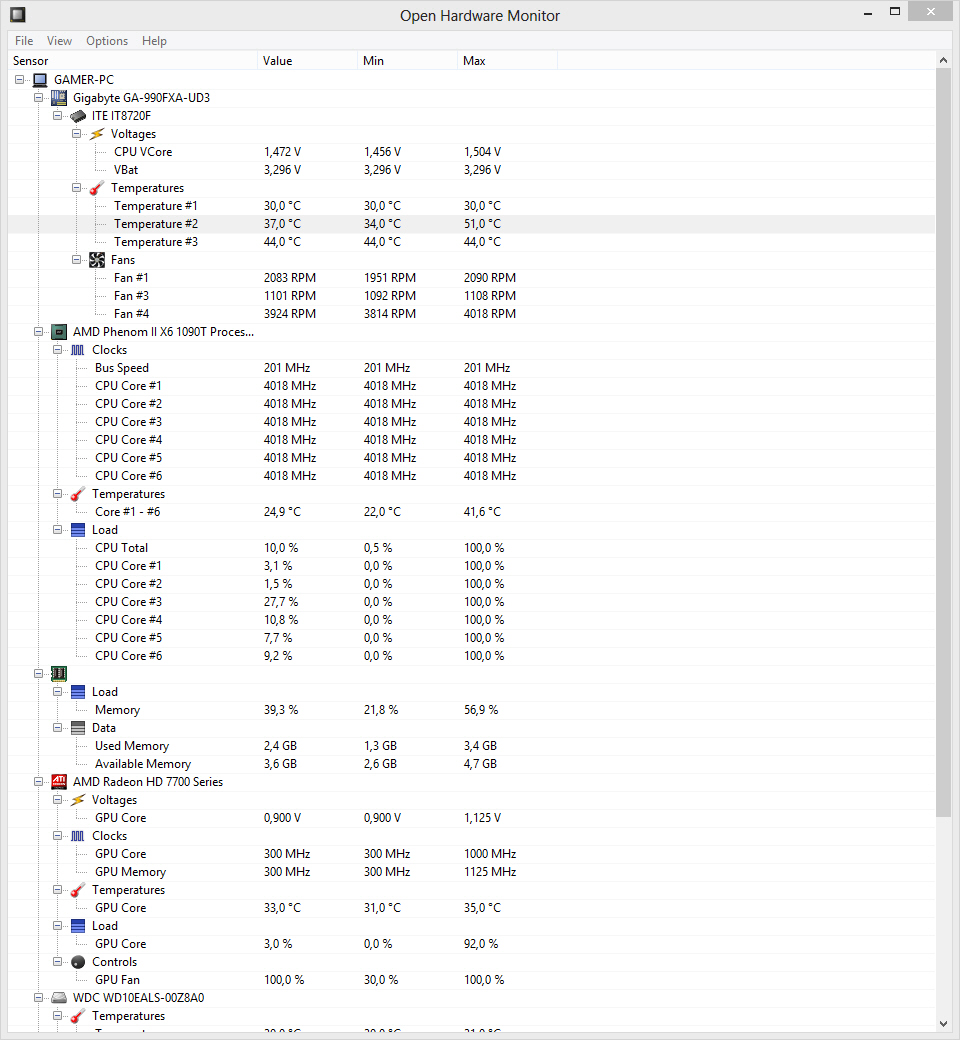This screenshot has width=960, height=1040.
Task: Collapse the WDC WD10EALS-00Z8A0 node
Action: coord(38,998)
